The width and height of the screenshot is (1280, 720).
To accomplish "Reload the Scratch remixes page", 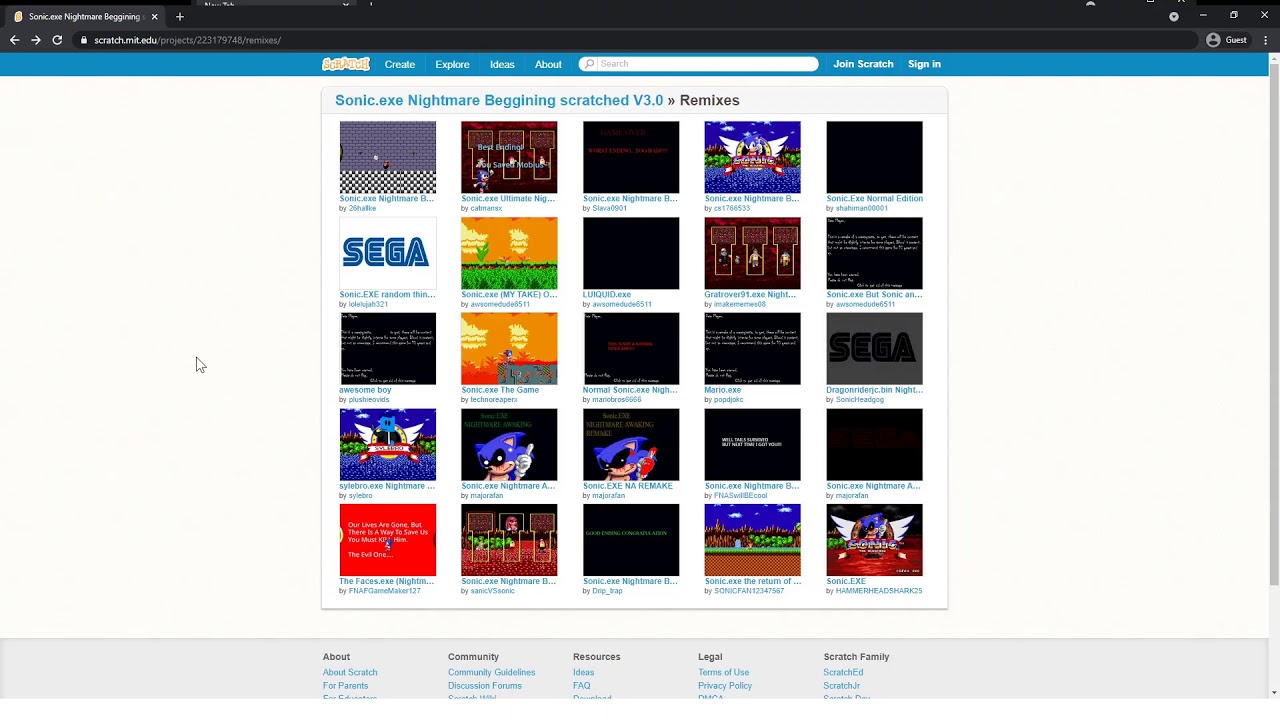I will pyautogui.click(x=57, y=40).
